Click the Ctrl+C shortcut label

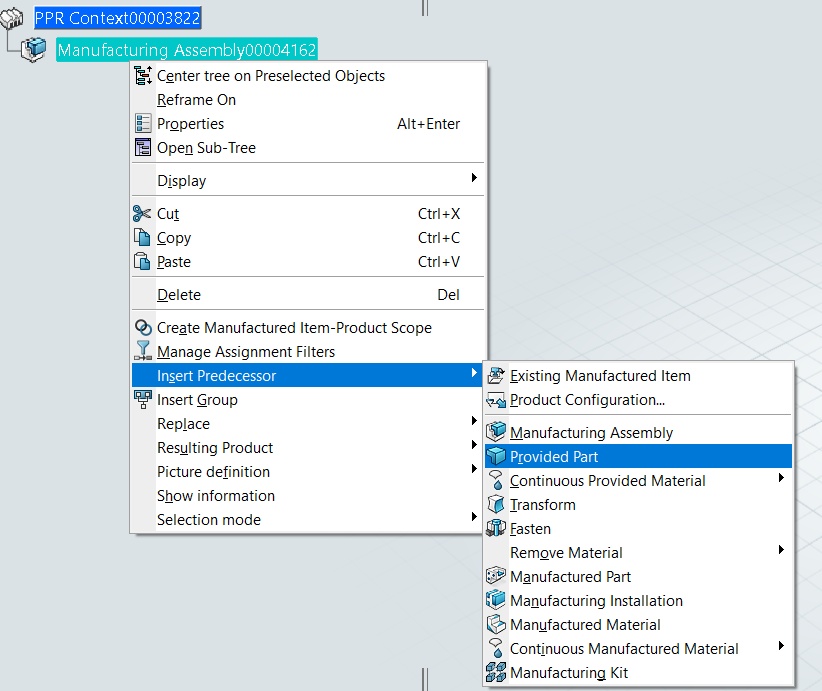(439, 238)
